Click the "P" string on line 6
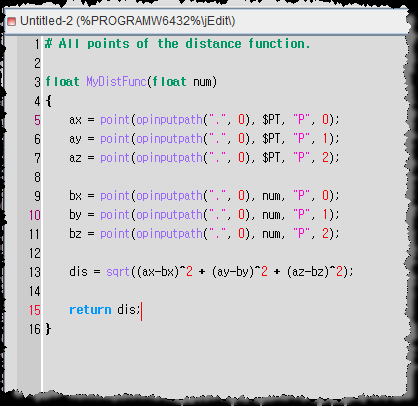Image resolution: width=418 pixels, height=406 pixels. pos(301,138)
